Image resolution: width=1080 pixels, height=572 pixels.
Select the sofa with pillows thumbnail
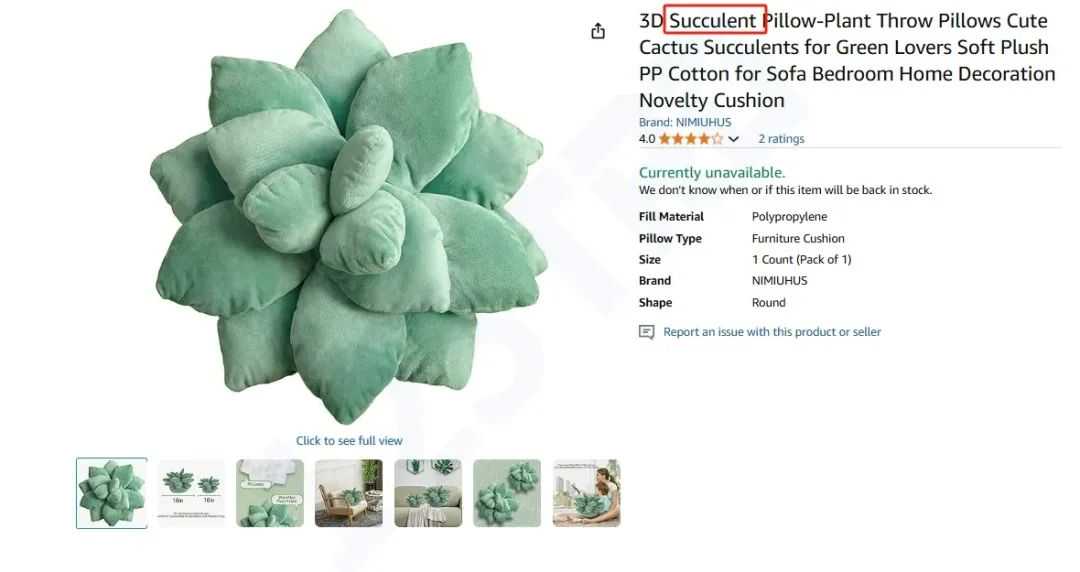point(428,493)
